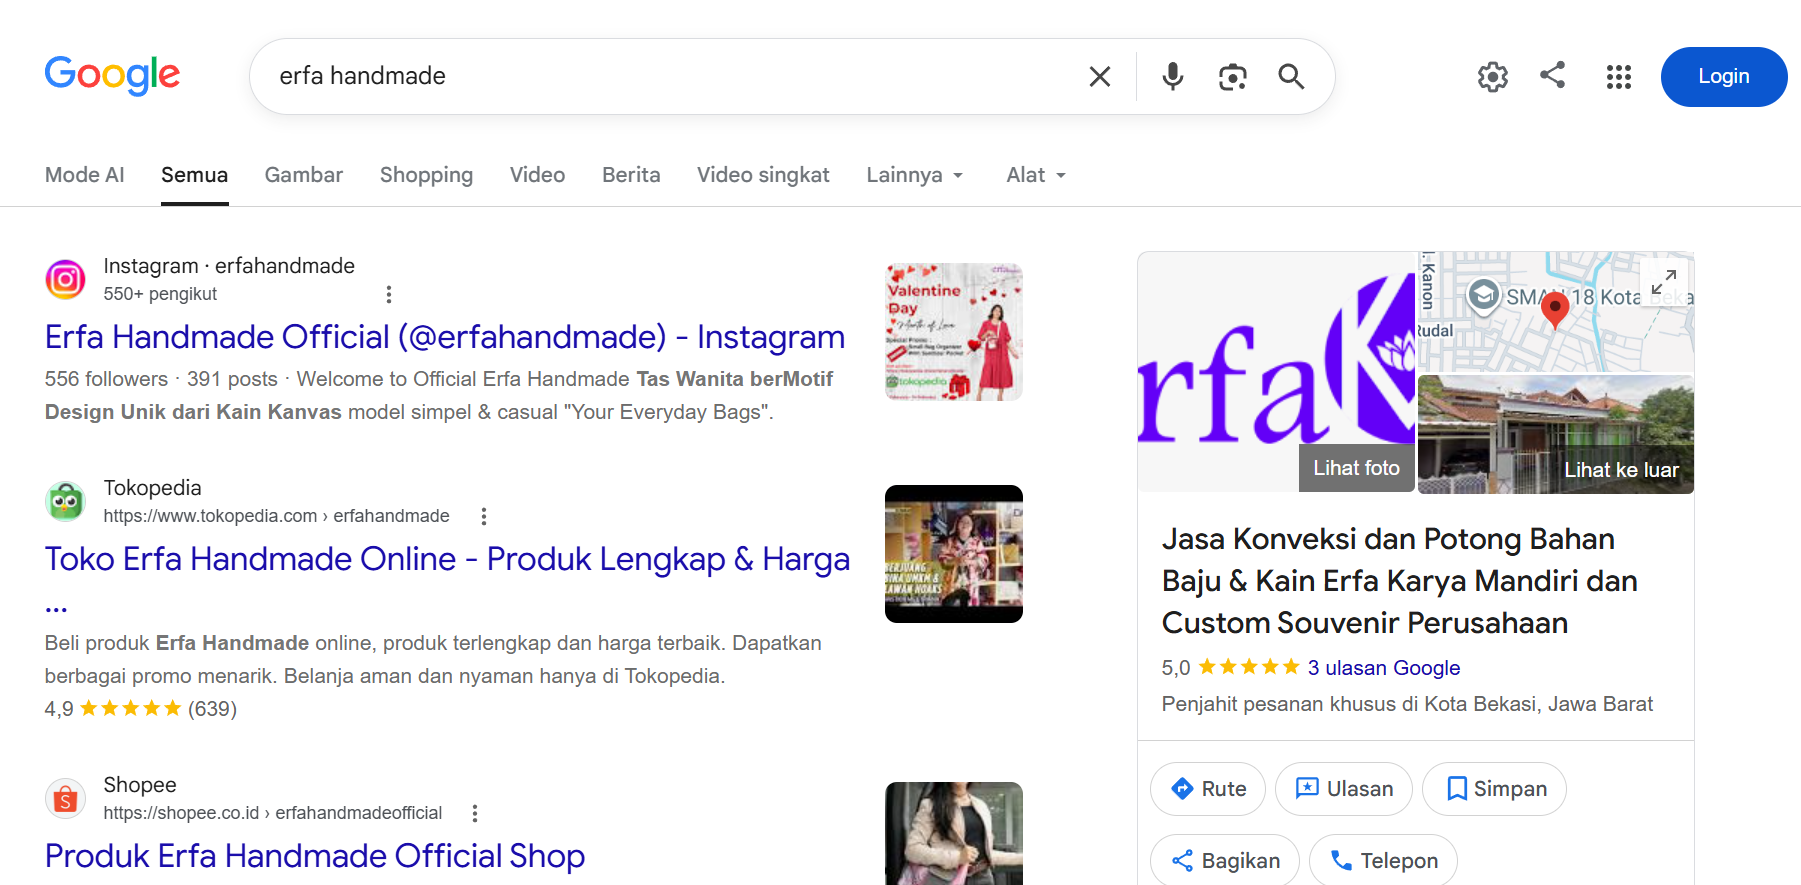
Task: Click the blue Login button
Action: (1723, 77)
